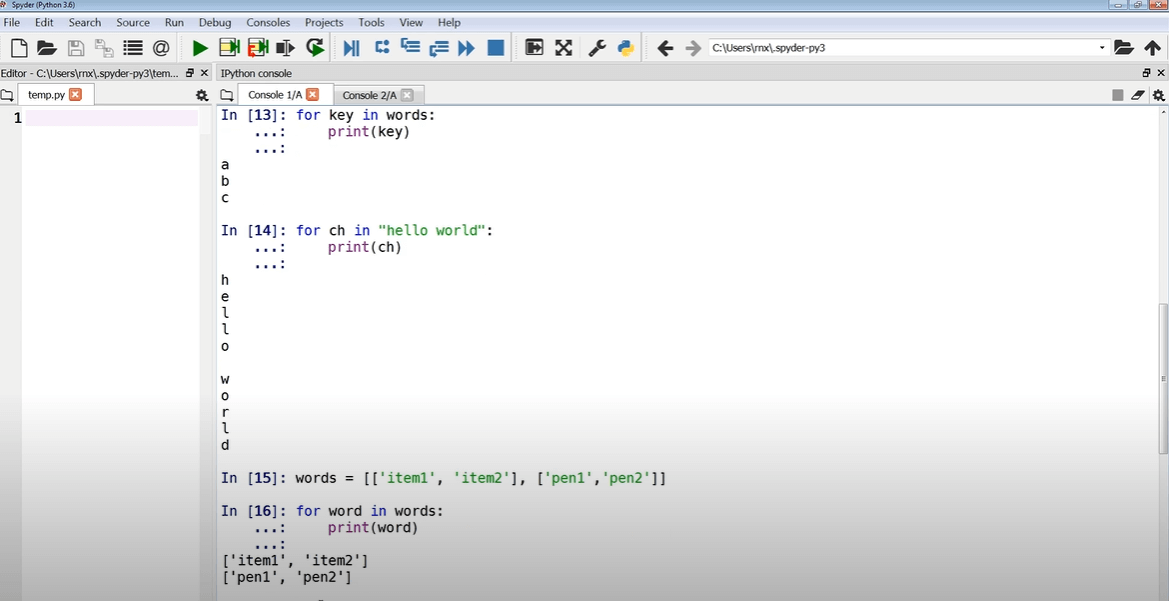Viewport: 1169px width, 601px height.
Task: Click the In [15] words assignment line
Action: [x=444, y=478]
